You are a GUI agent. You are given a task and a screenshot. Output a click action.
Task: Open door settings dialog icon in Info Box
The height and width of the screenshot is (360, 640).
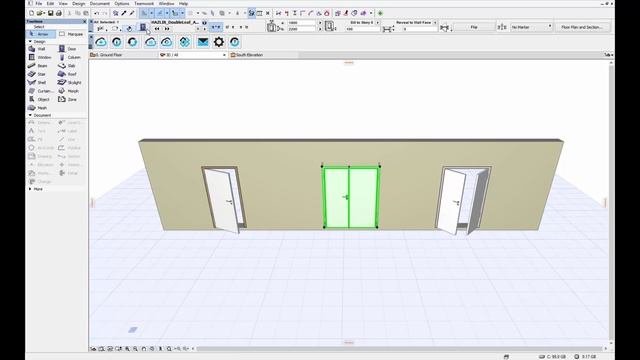(x=143, y=27)
